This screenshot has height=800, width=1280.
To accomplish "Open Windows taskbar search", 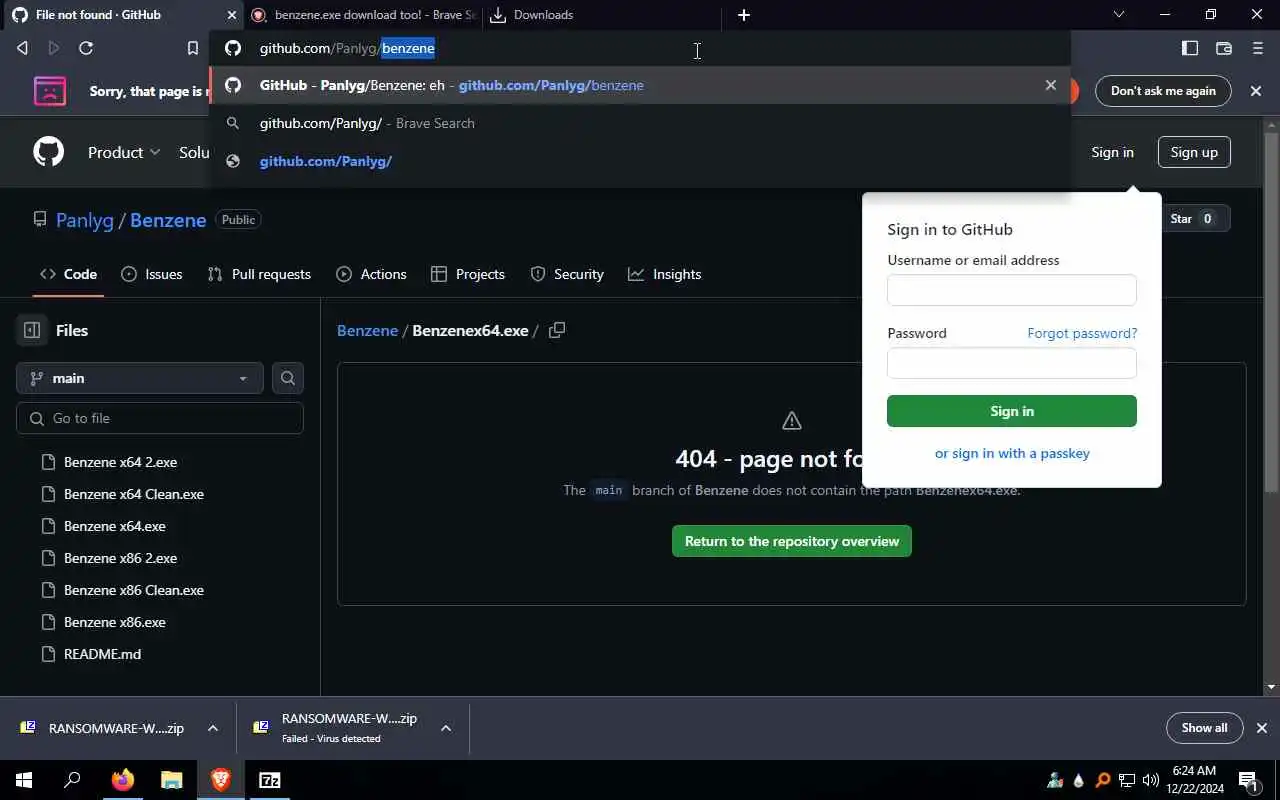I will click(72, 780).
